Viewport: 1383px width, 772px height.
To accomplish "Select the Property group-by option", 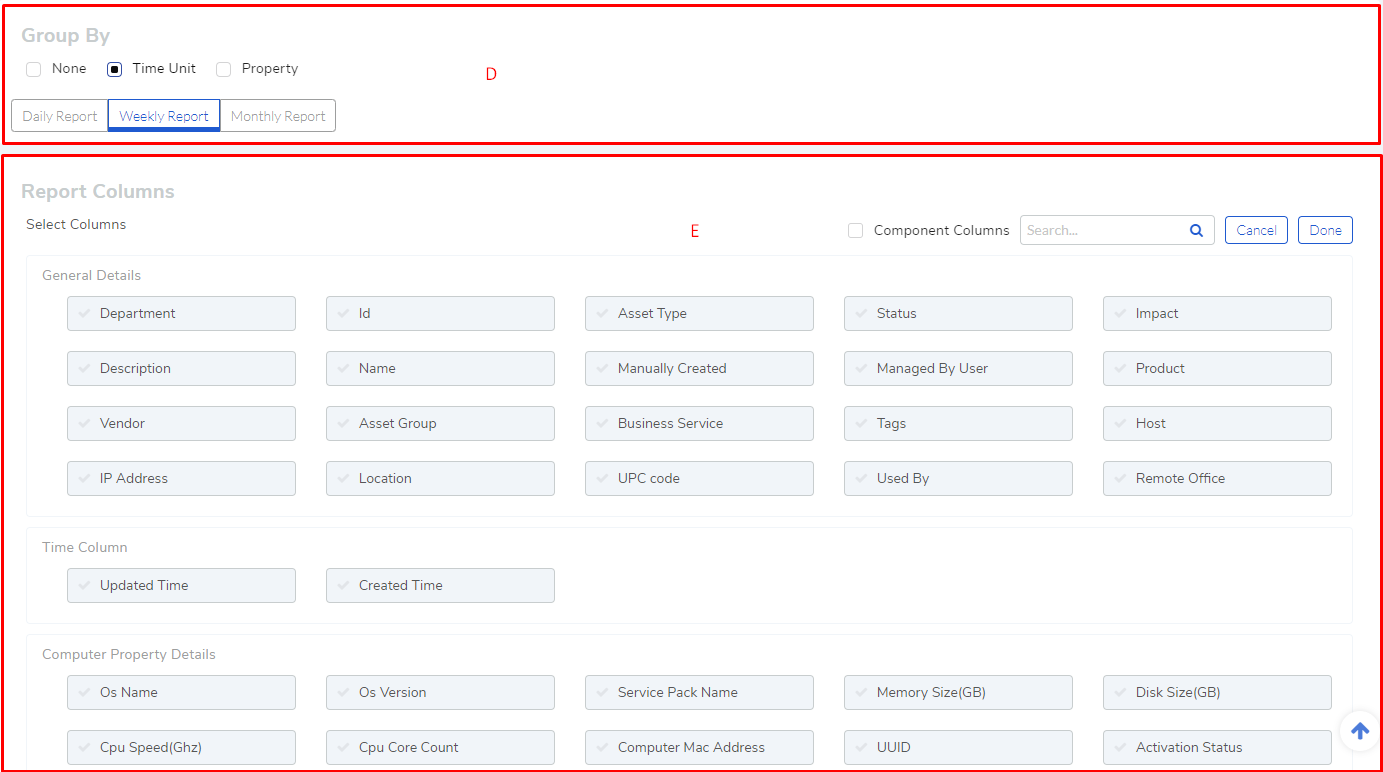I will tap(224, 69).
